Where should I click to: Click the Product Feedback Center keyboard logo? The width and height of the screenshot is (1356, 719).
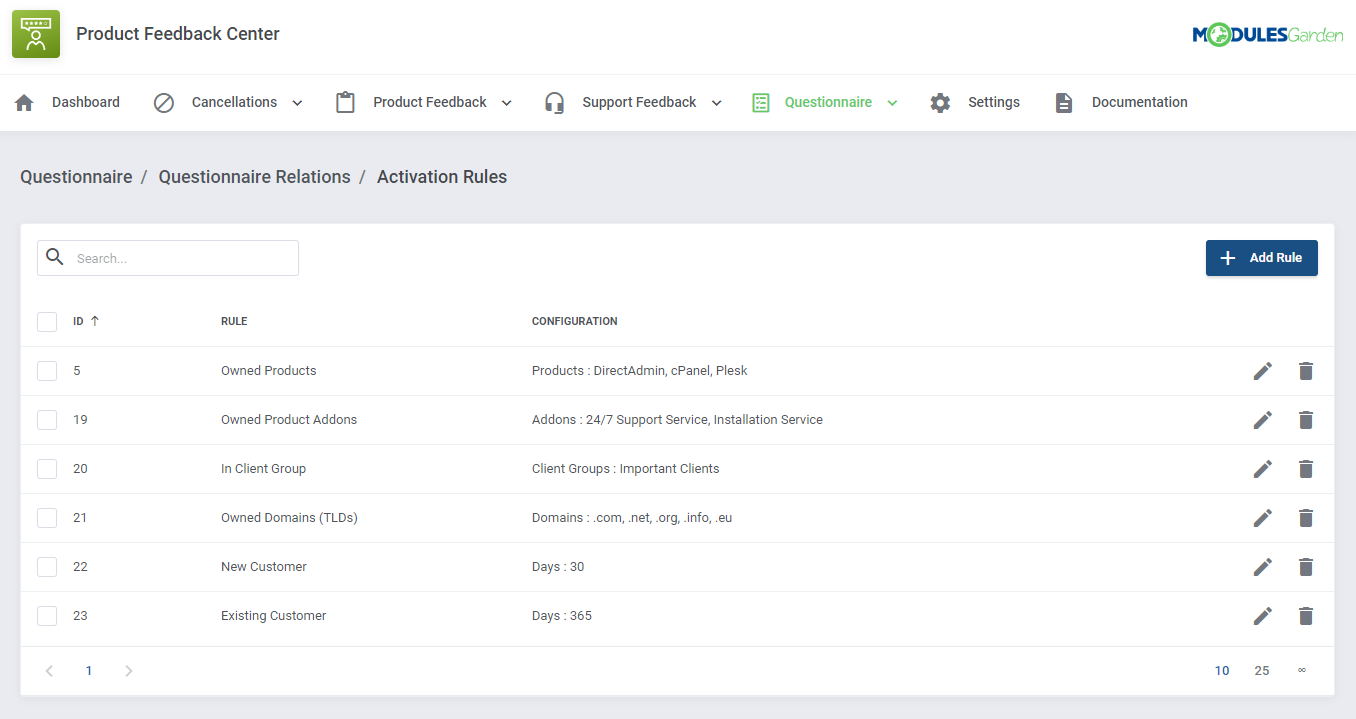coord(35,33)
